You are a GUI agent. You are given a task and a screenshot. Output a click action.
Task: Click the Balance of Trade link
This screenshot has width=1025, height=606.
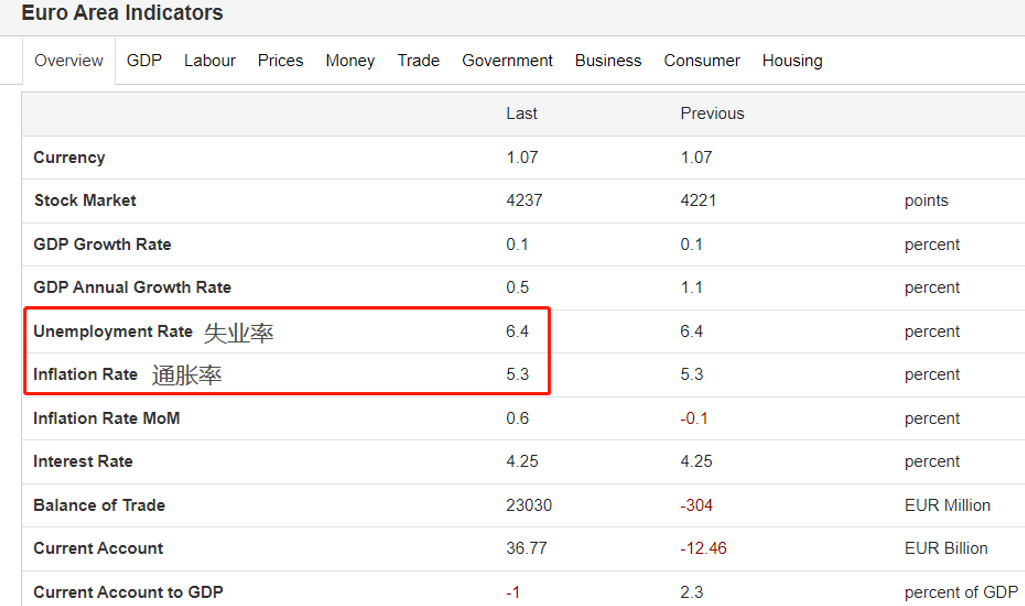point(99,505)
